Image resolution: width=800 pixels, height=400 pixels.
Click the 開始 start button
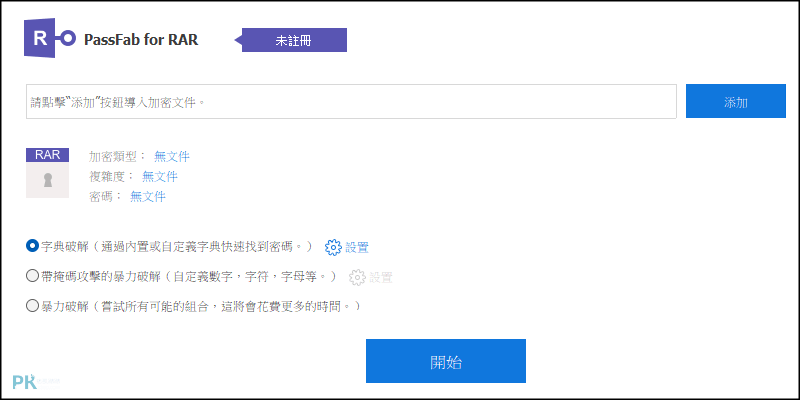click(446, 361)
